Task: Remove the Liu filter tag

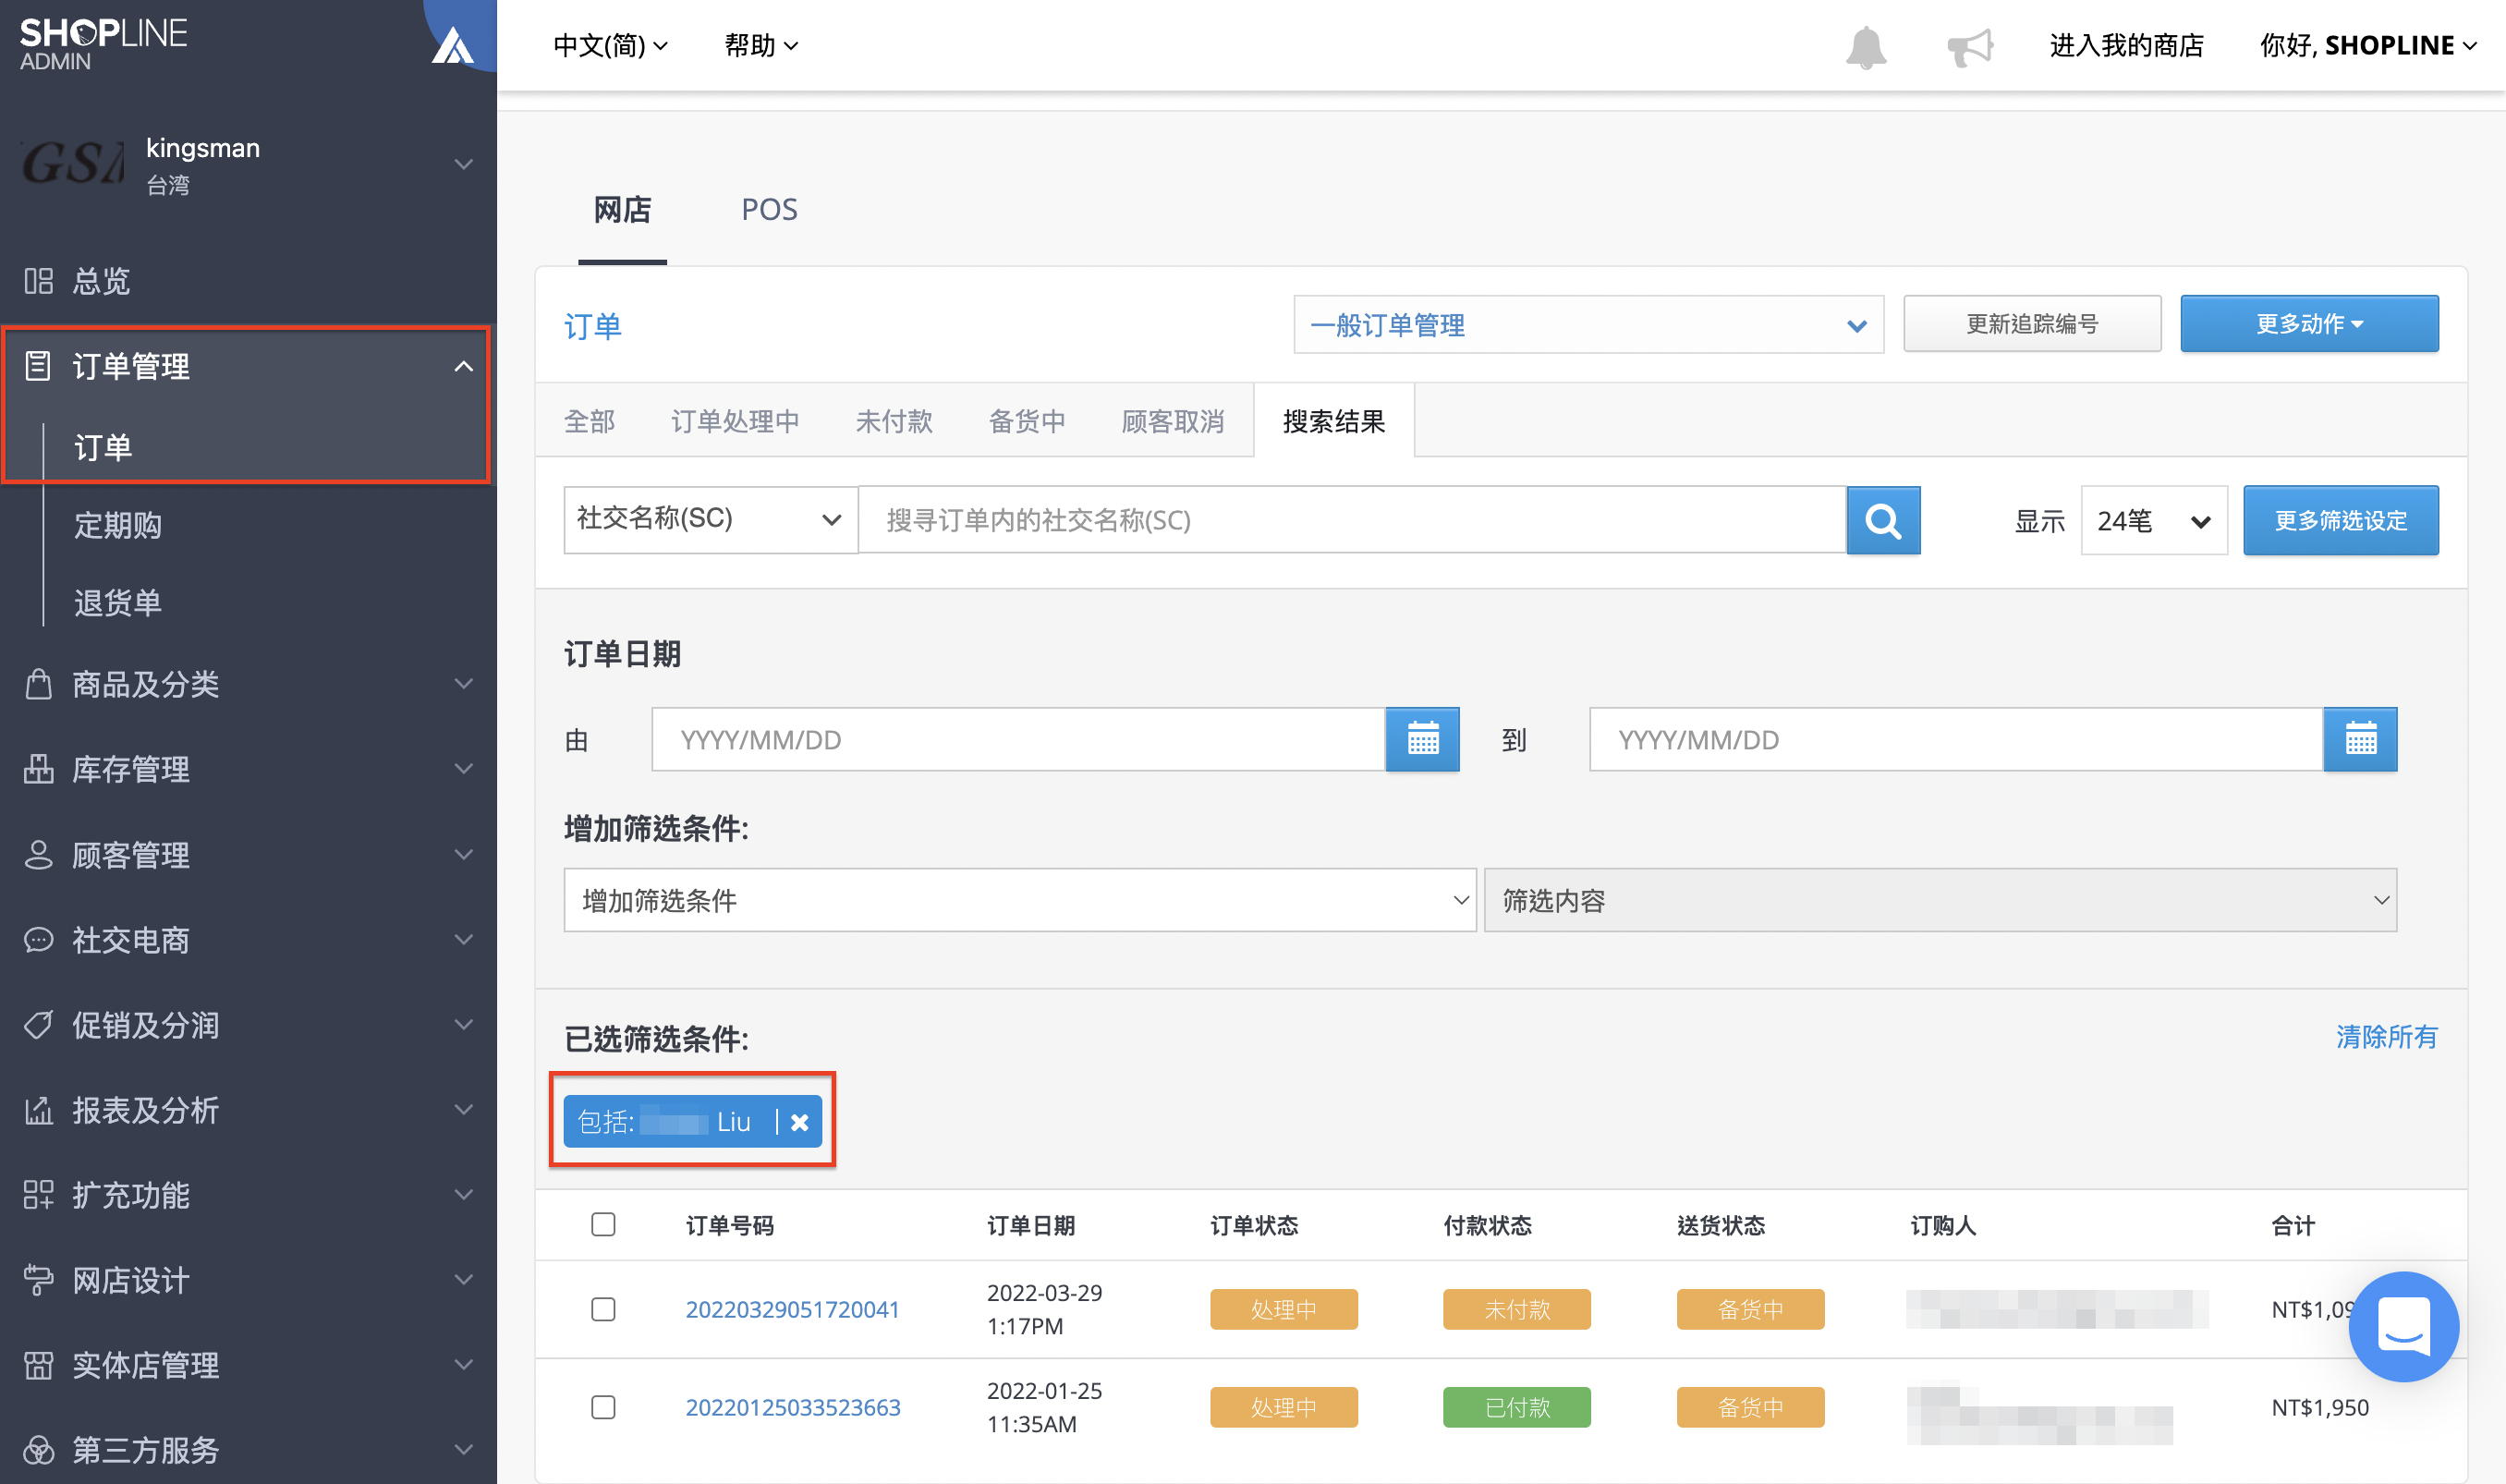Action: (x=799, y=1122)
